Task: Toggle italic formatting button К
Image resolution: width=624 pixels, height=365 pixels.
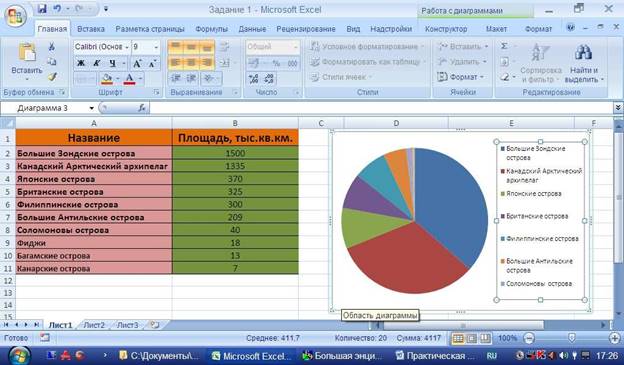Action: point(97,63)
